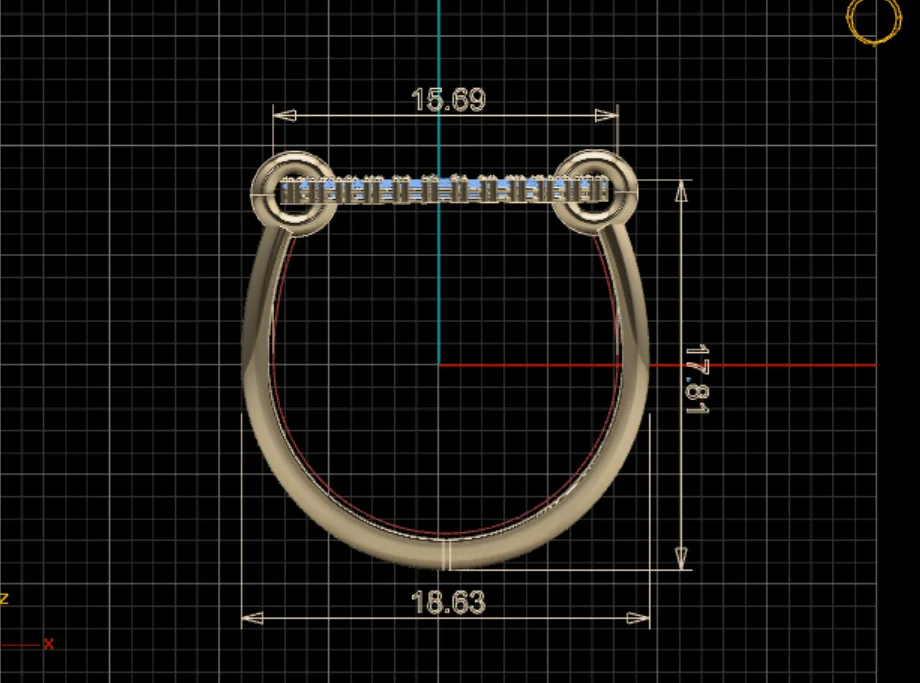Click the gold ring icon in the corner
Viewport: 920px width, 683px height.
pyautogui.click(x=874, y=21)
